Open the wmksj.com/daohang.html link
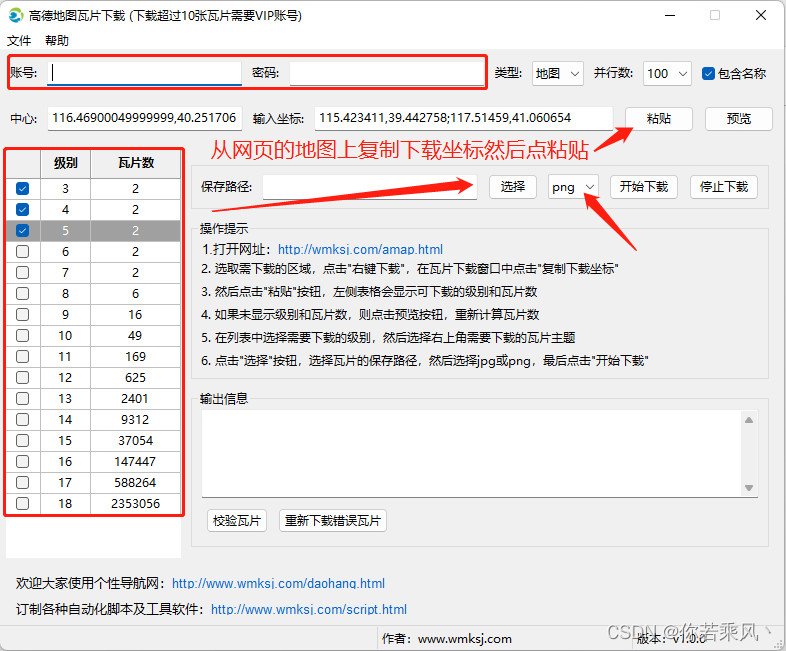 (278, 583)
